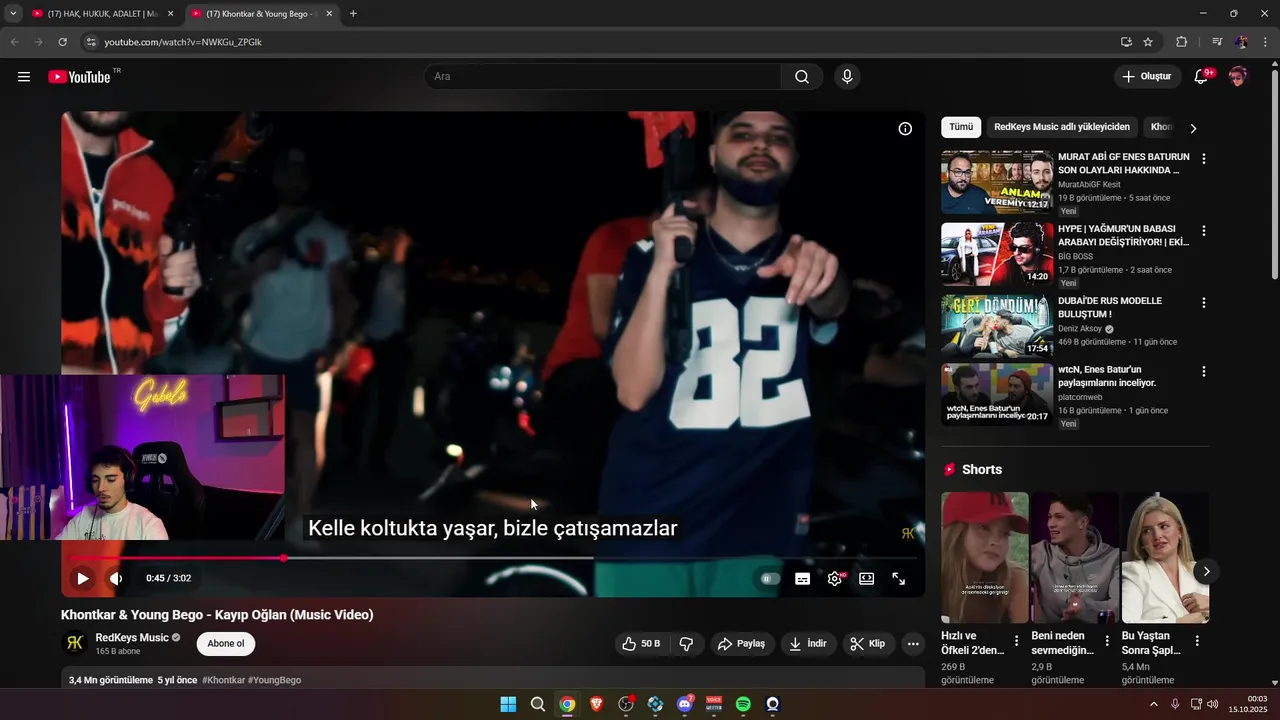Open Discord from taskbar
Viewport: 1280px width, 720px height.
pos(685,704)
